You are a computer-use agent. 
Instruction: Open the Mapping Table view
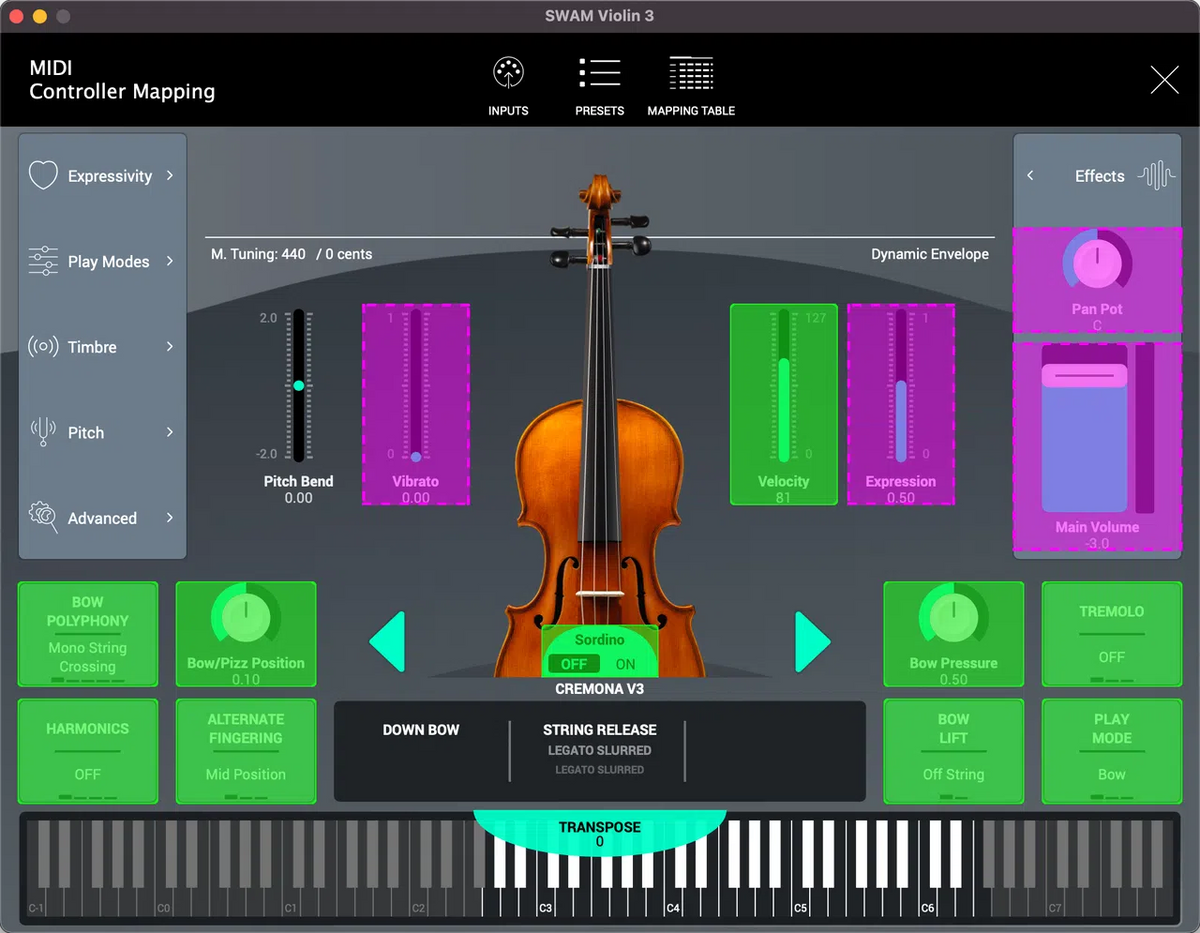click(691, 84)
